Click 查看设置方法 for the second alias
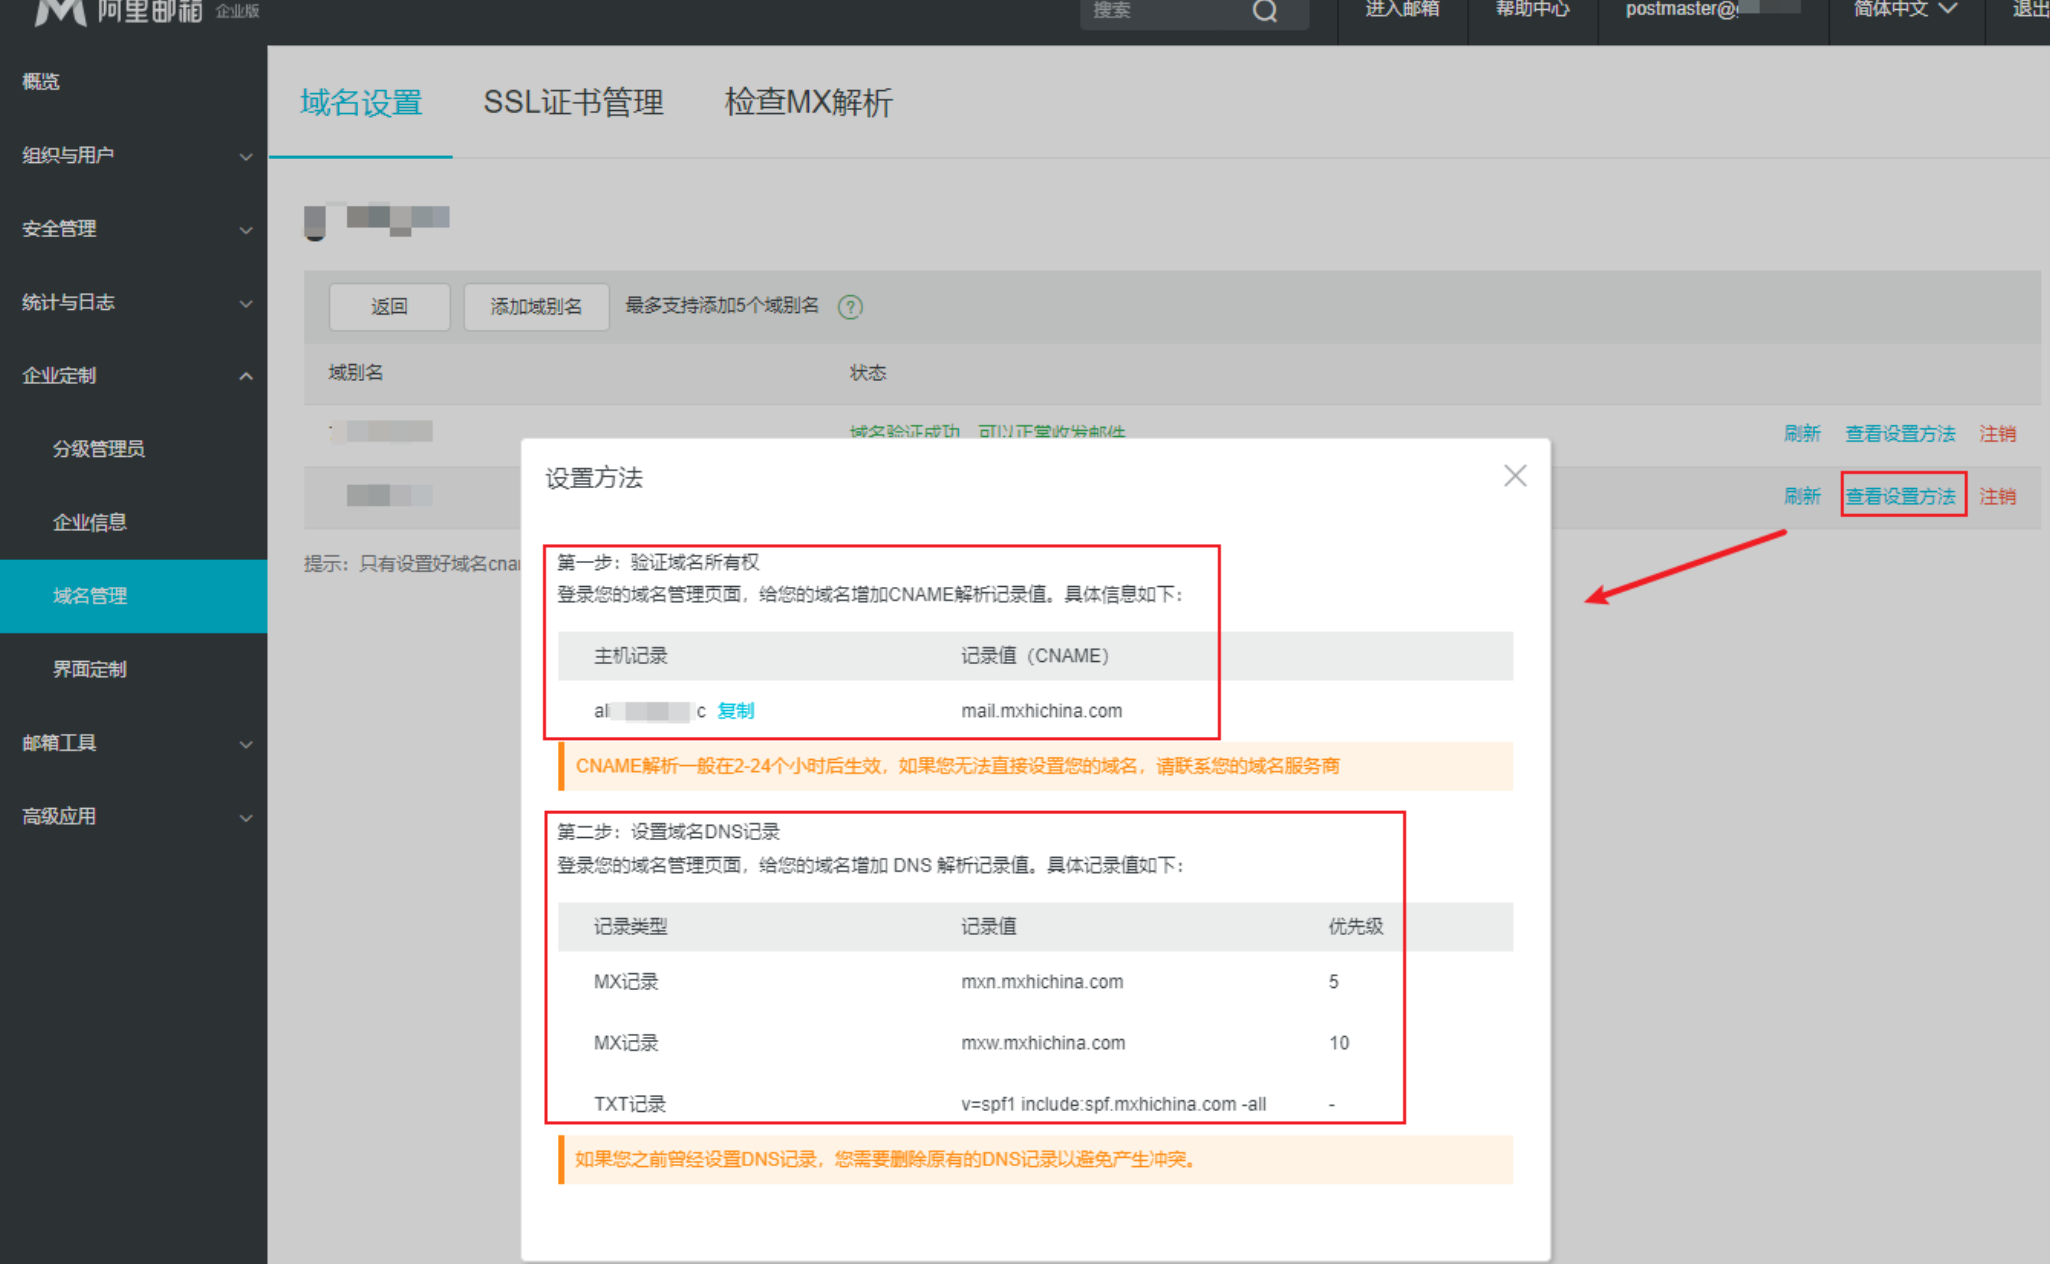2050x1264 pixels. click(x=1901, y=496)
